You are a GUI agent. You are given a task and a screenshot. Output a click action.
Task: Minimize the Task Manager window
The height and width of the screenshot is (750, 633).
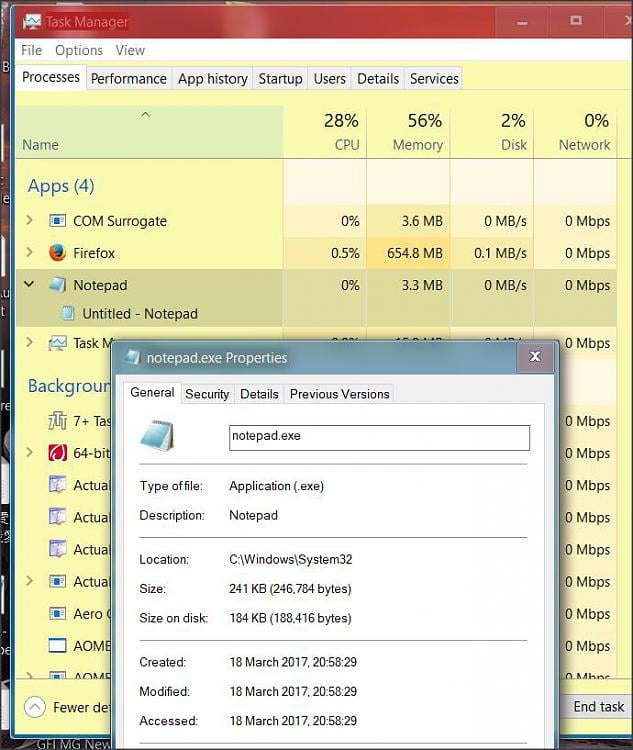pyautogui.click(x=522, y=22)
